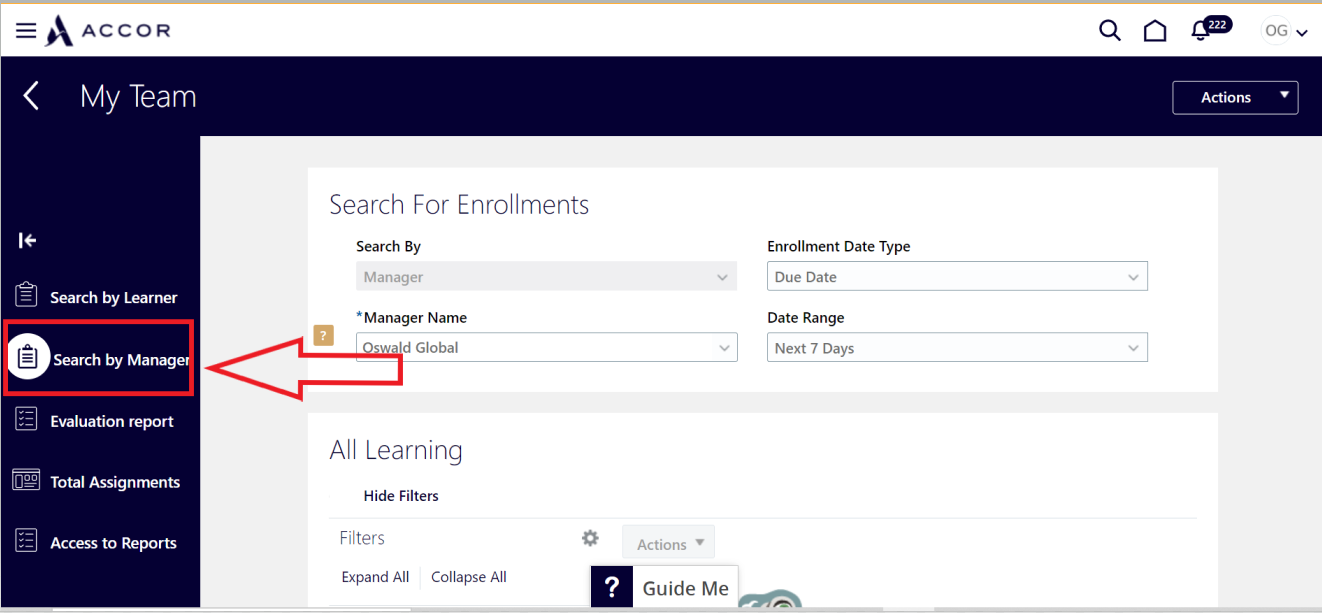Click the yellow help question mark icon
Viewport: 1322px width, 613px height.
point(323,336)
